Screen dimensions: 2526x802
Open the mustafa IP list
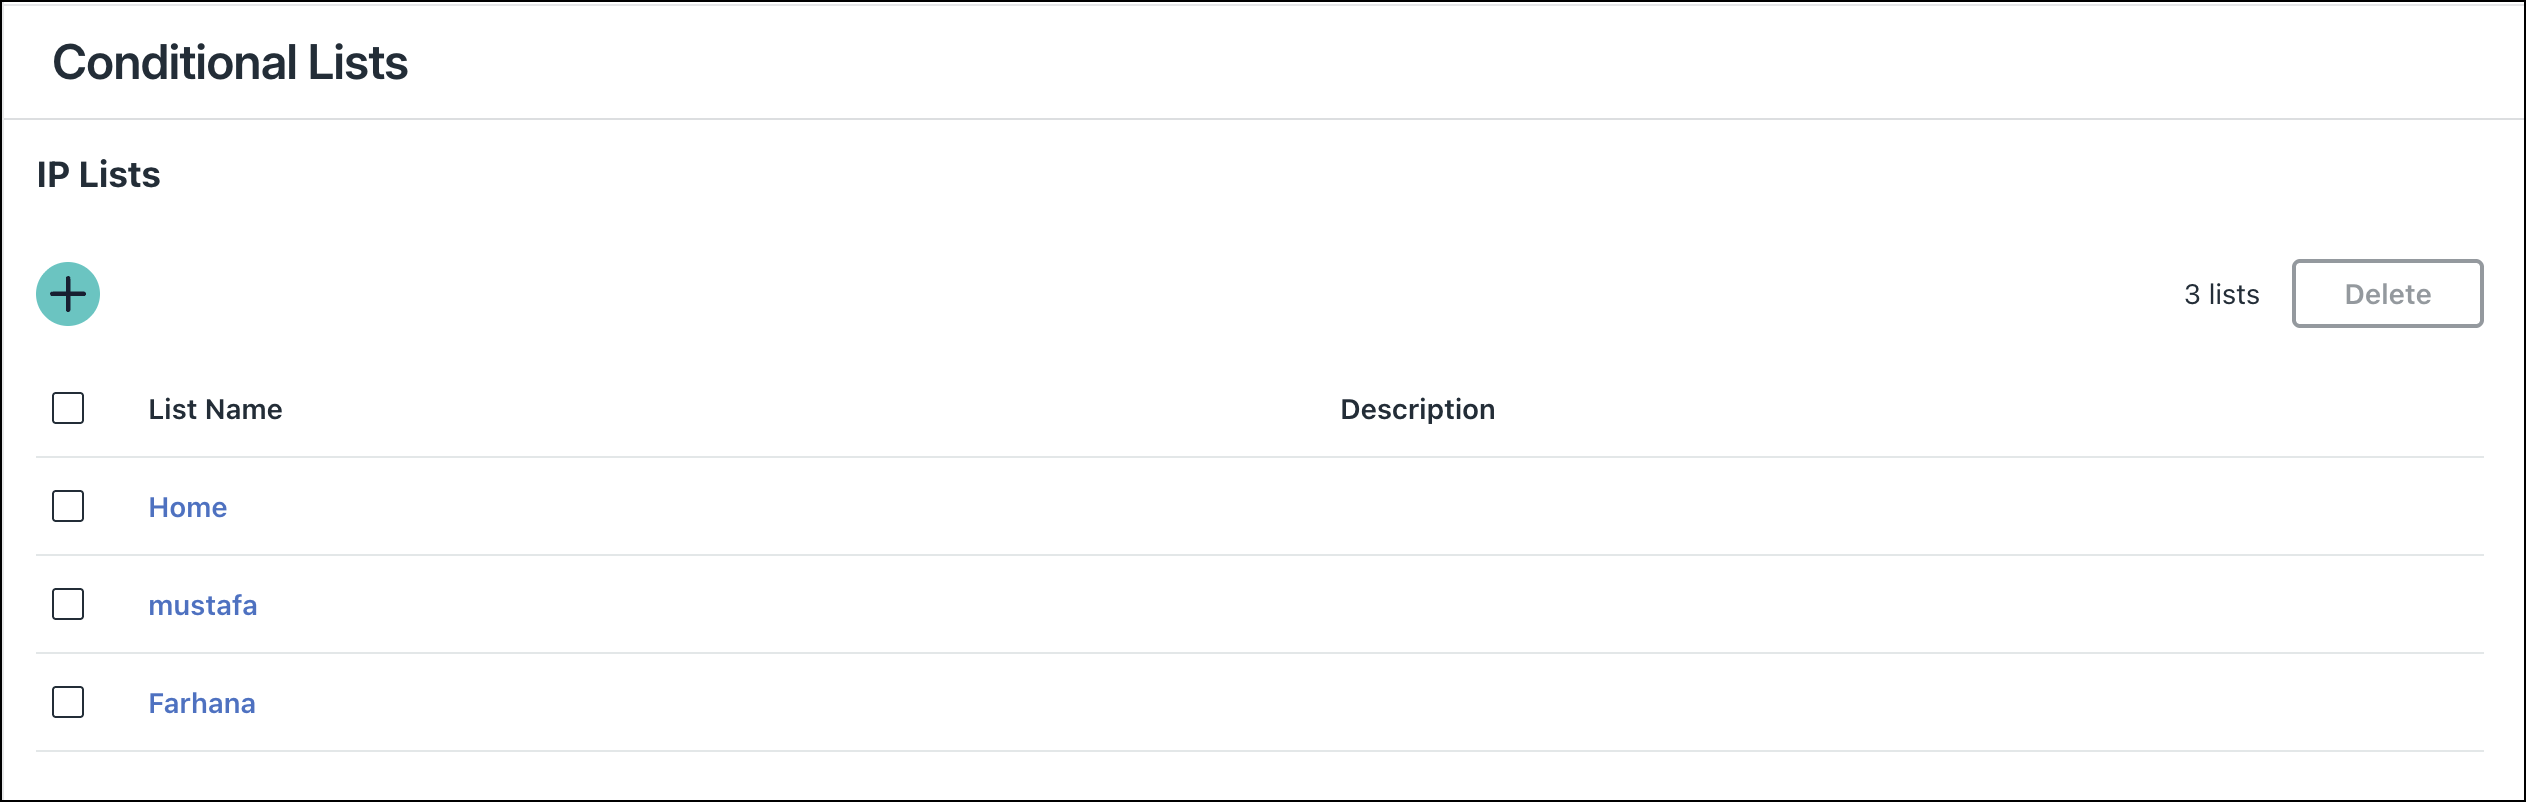203,605
